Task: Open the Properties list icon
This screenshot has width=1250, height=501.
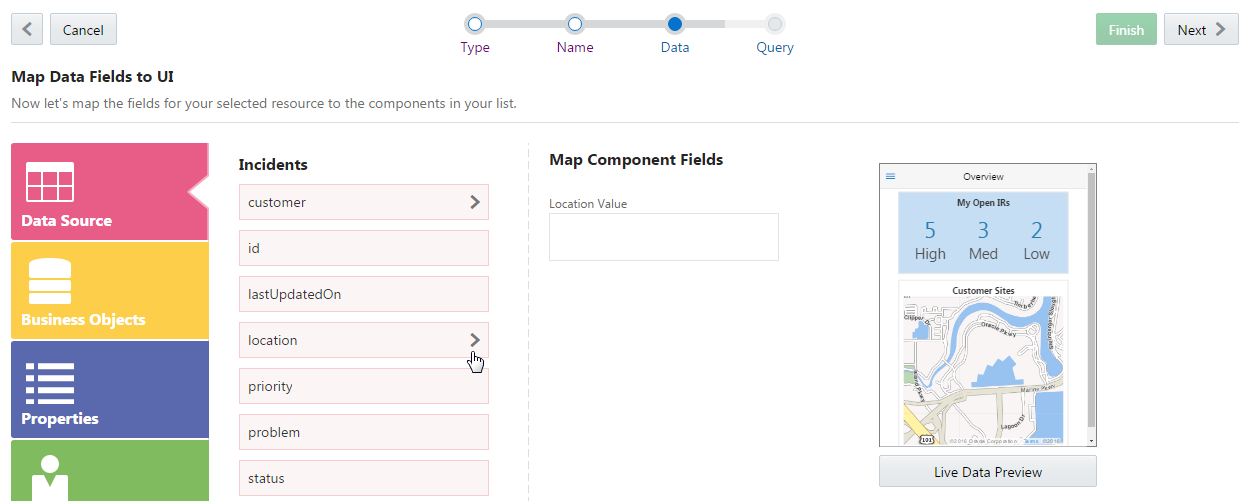Action: point(50,381)
